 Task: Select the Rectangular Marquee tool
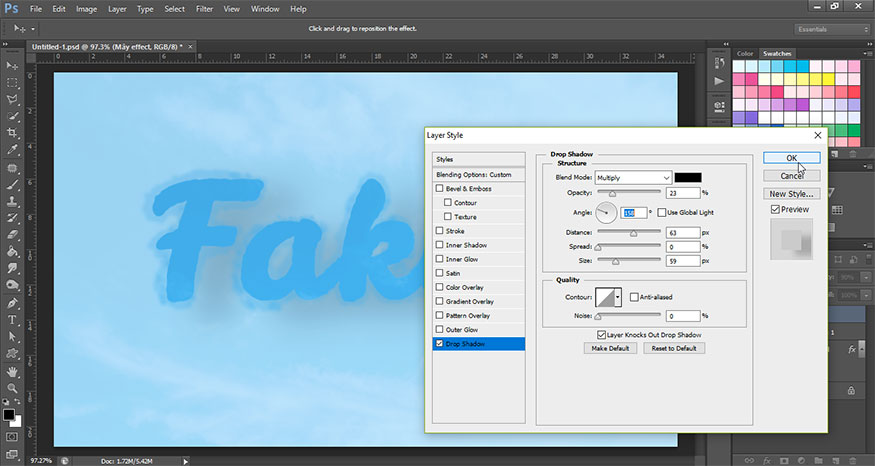click(x=12, y=83)
